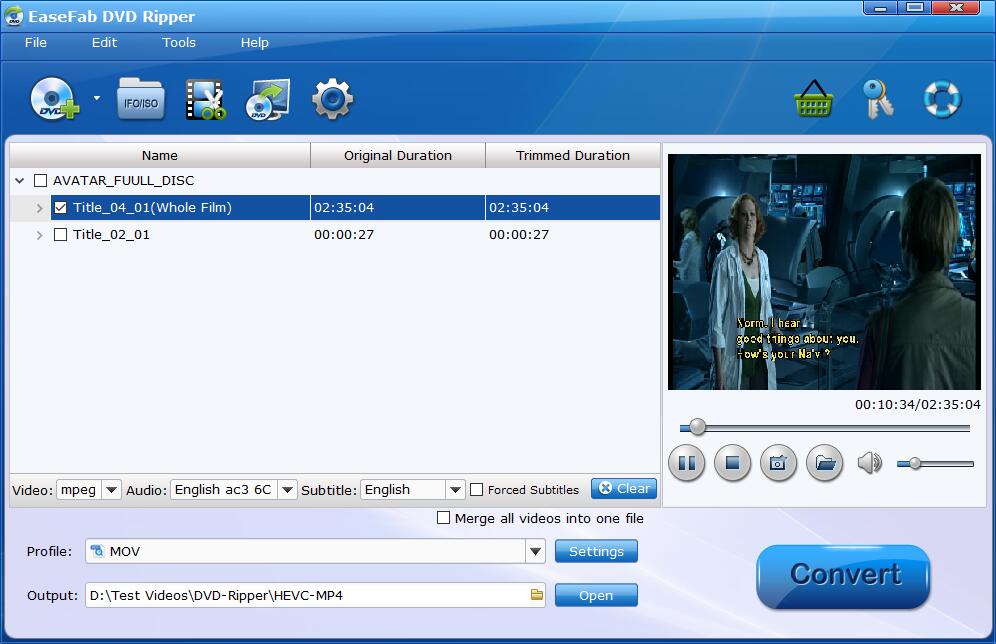Open the Video stream mpeg dropdown
The height and width of the screenshot is (644, 996).
[x=111, y=490]
